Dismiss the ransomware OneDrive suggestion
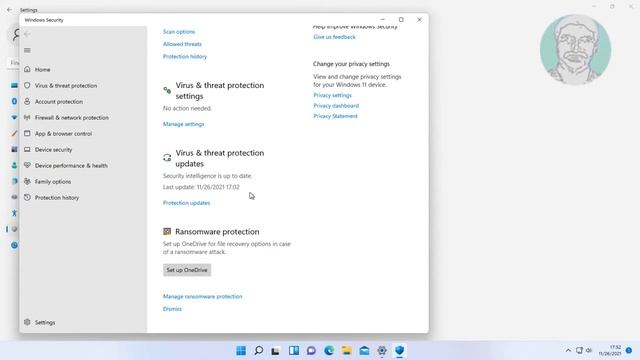 click(172, 309)
